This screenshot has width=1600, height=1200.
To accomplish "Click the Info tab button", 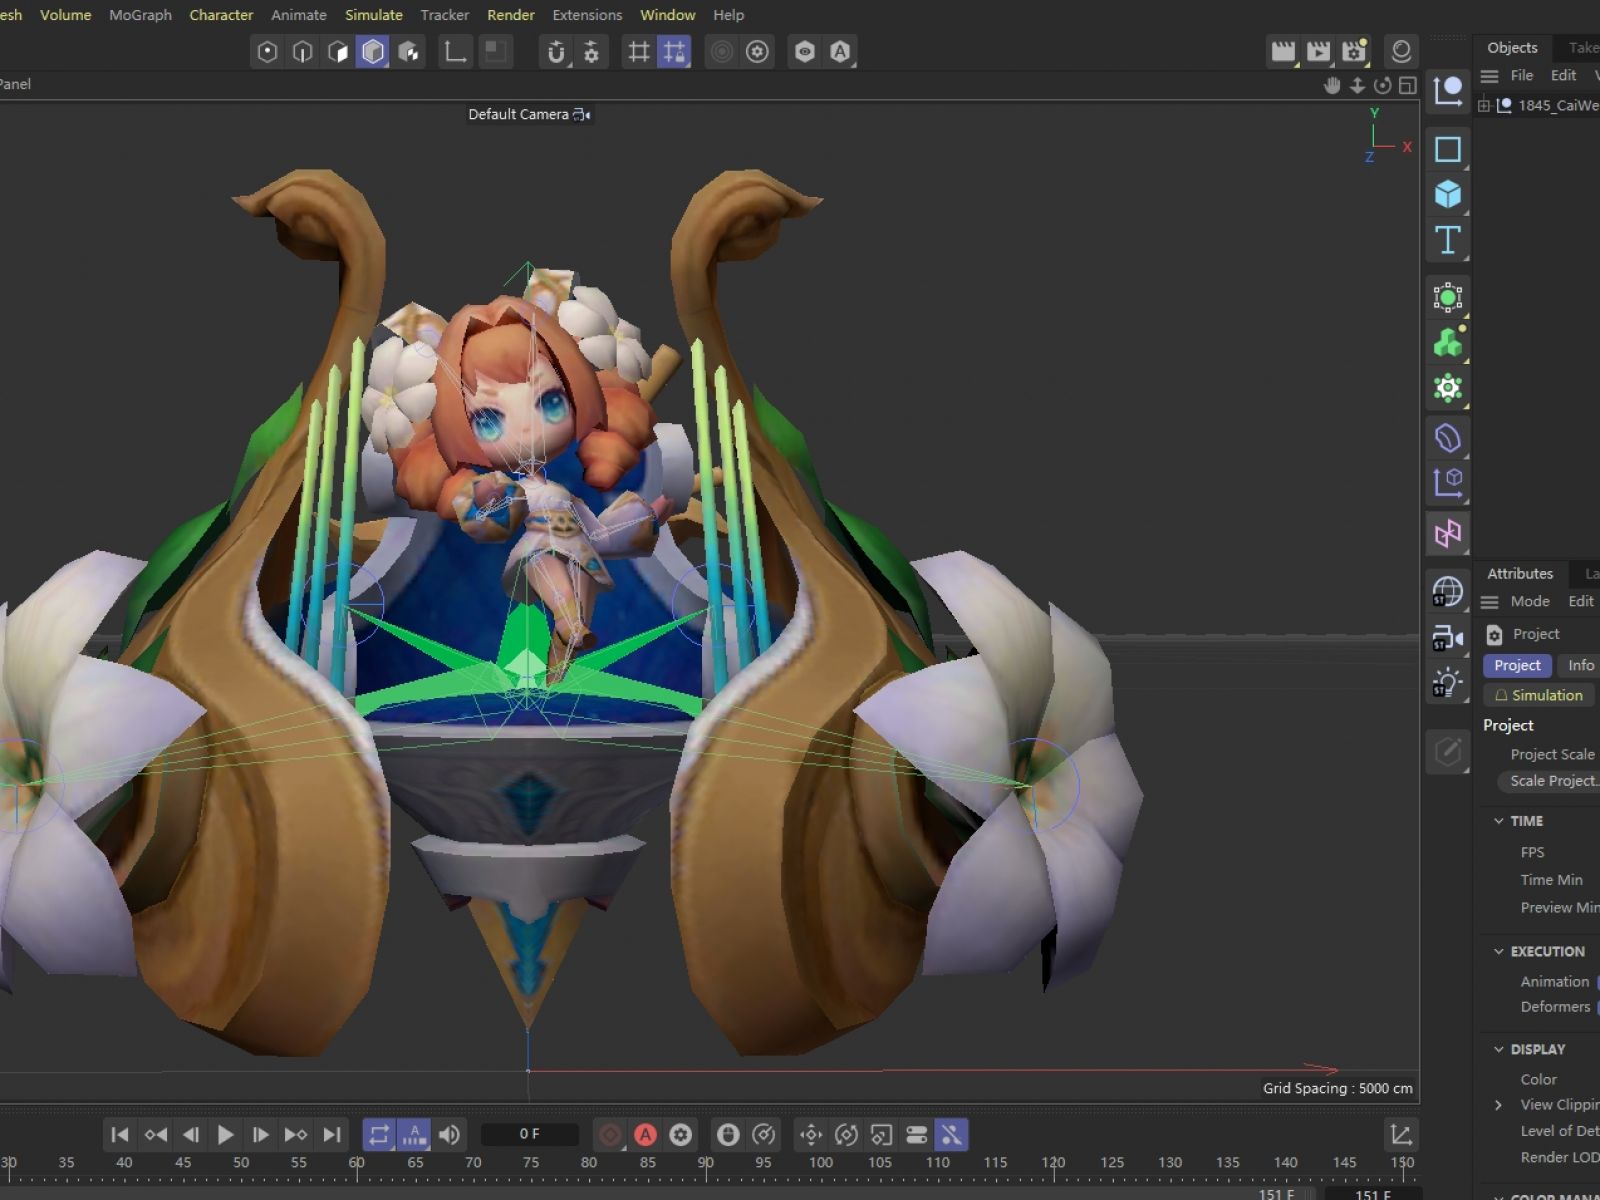I will [x=1581, y=666].
